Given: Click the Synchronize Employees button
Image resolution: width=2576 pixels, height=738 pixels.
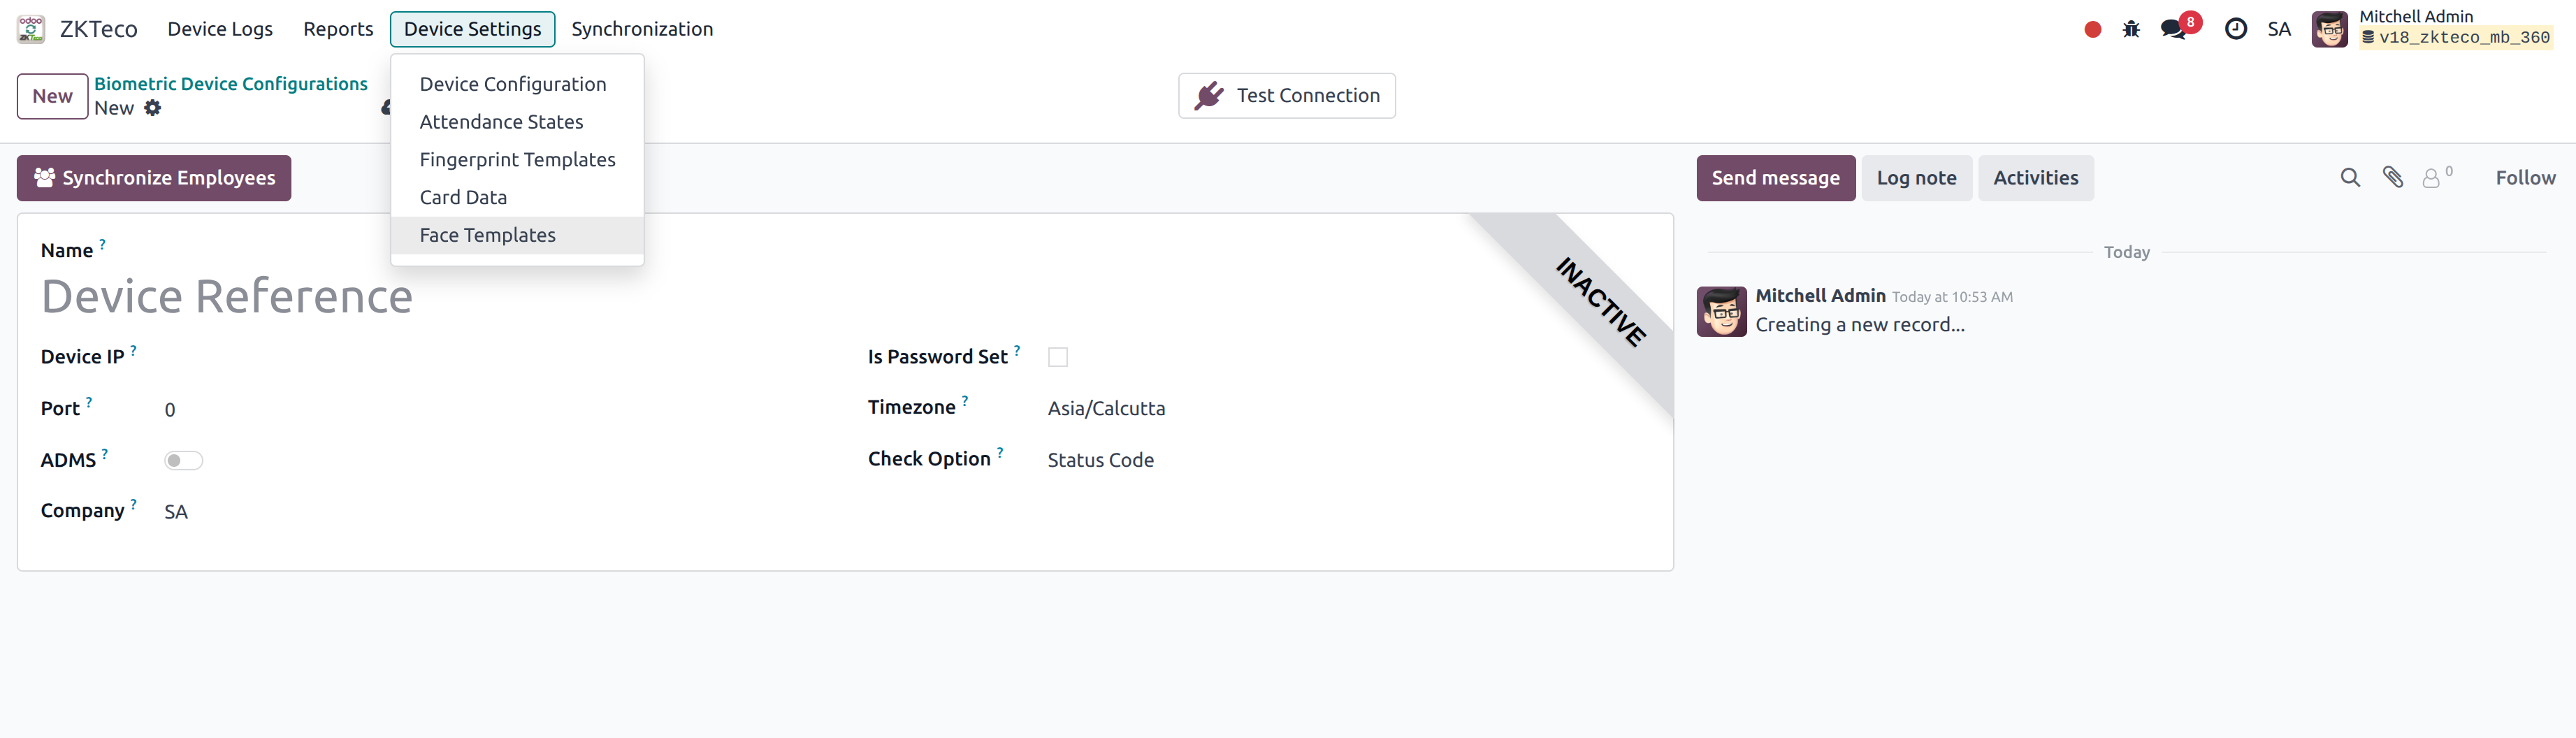Looking at the screenshot, I should click(154, 178).
